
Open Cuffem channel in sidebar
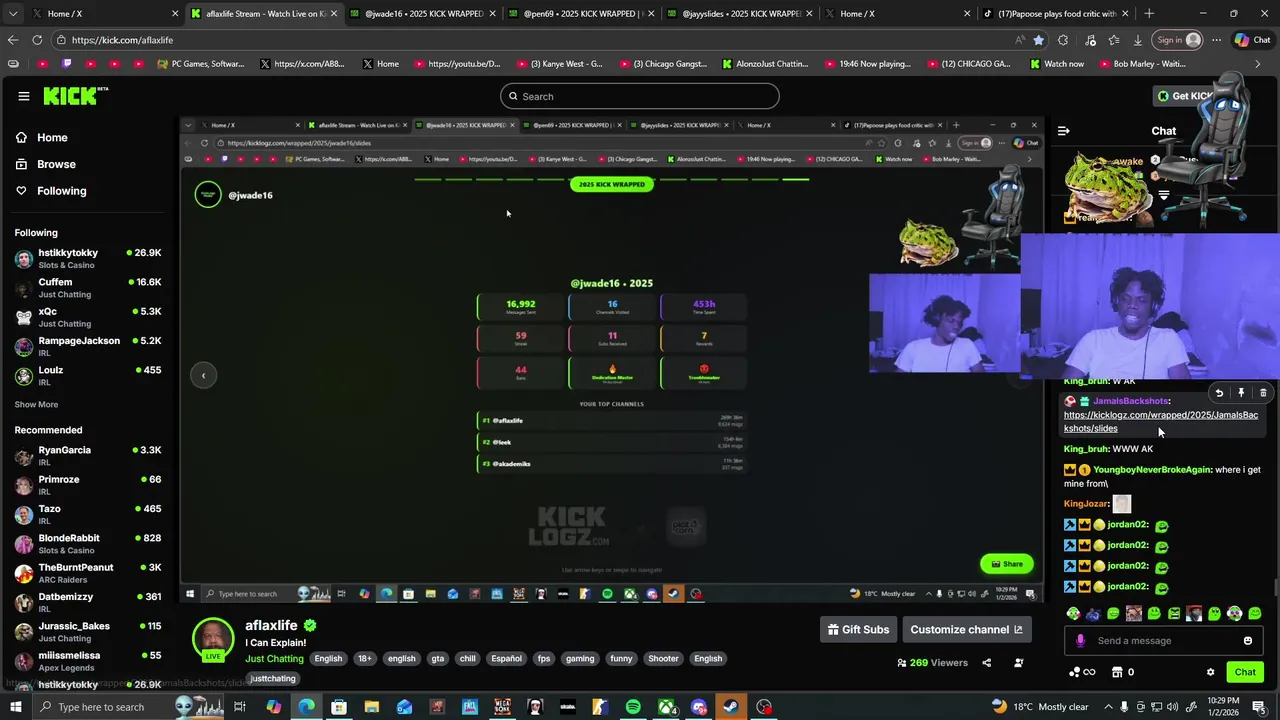(x=88, y=288)
